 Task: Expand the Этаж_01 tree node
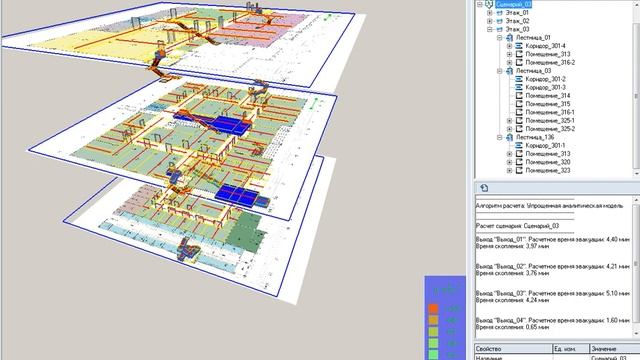(490, 13)
